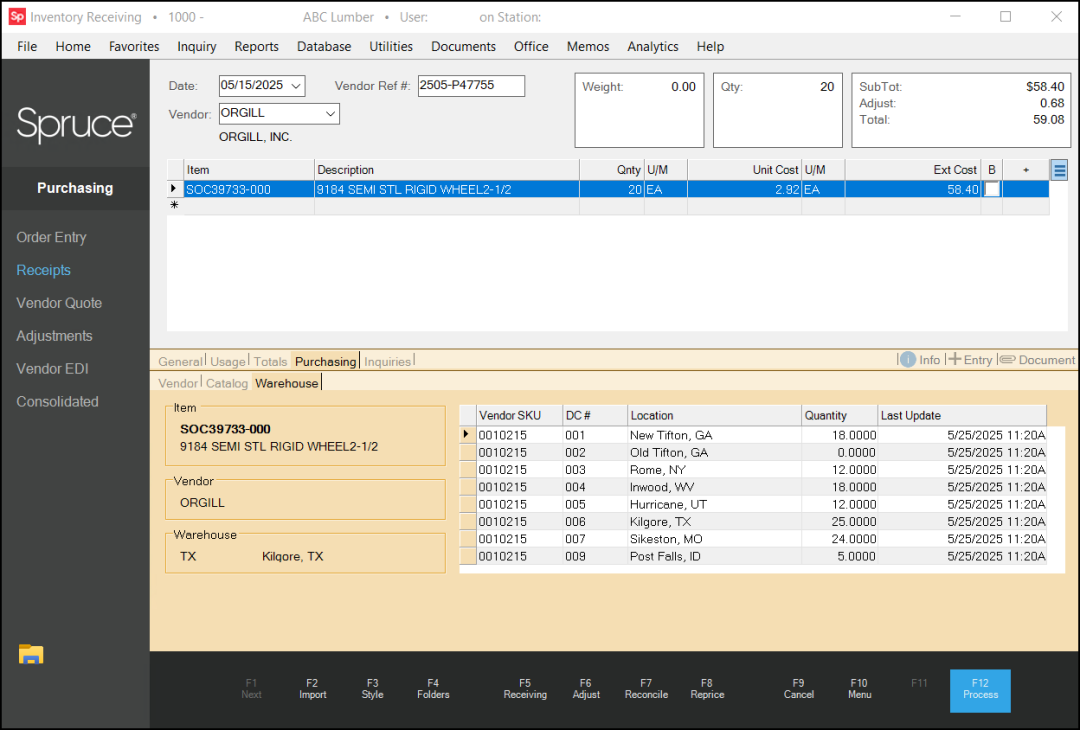Open the Inquiry menu
Image resolution: width=1080 pixels, height=730 pixels.
(x=196, y=46)
